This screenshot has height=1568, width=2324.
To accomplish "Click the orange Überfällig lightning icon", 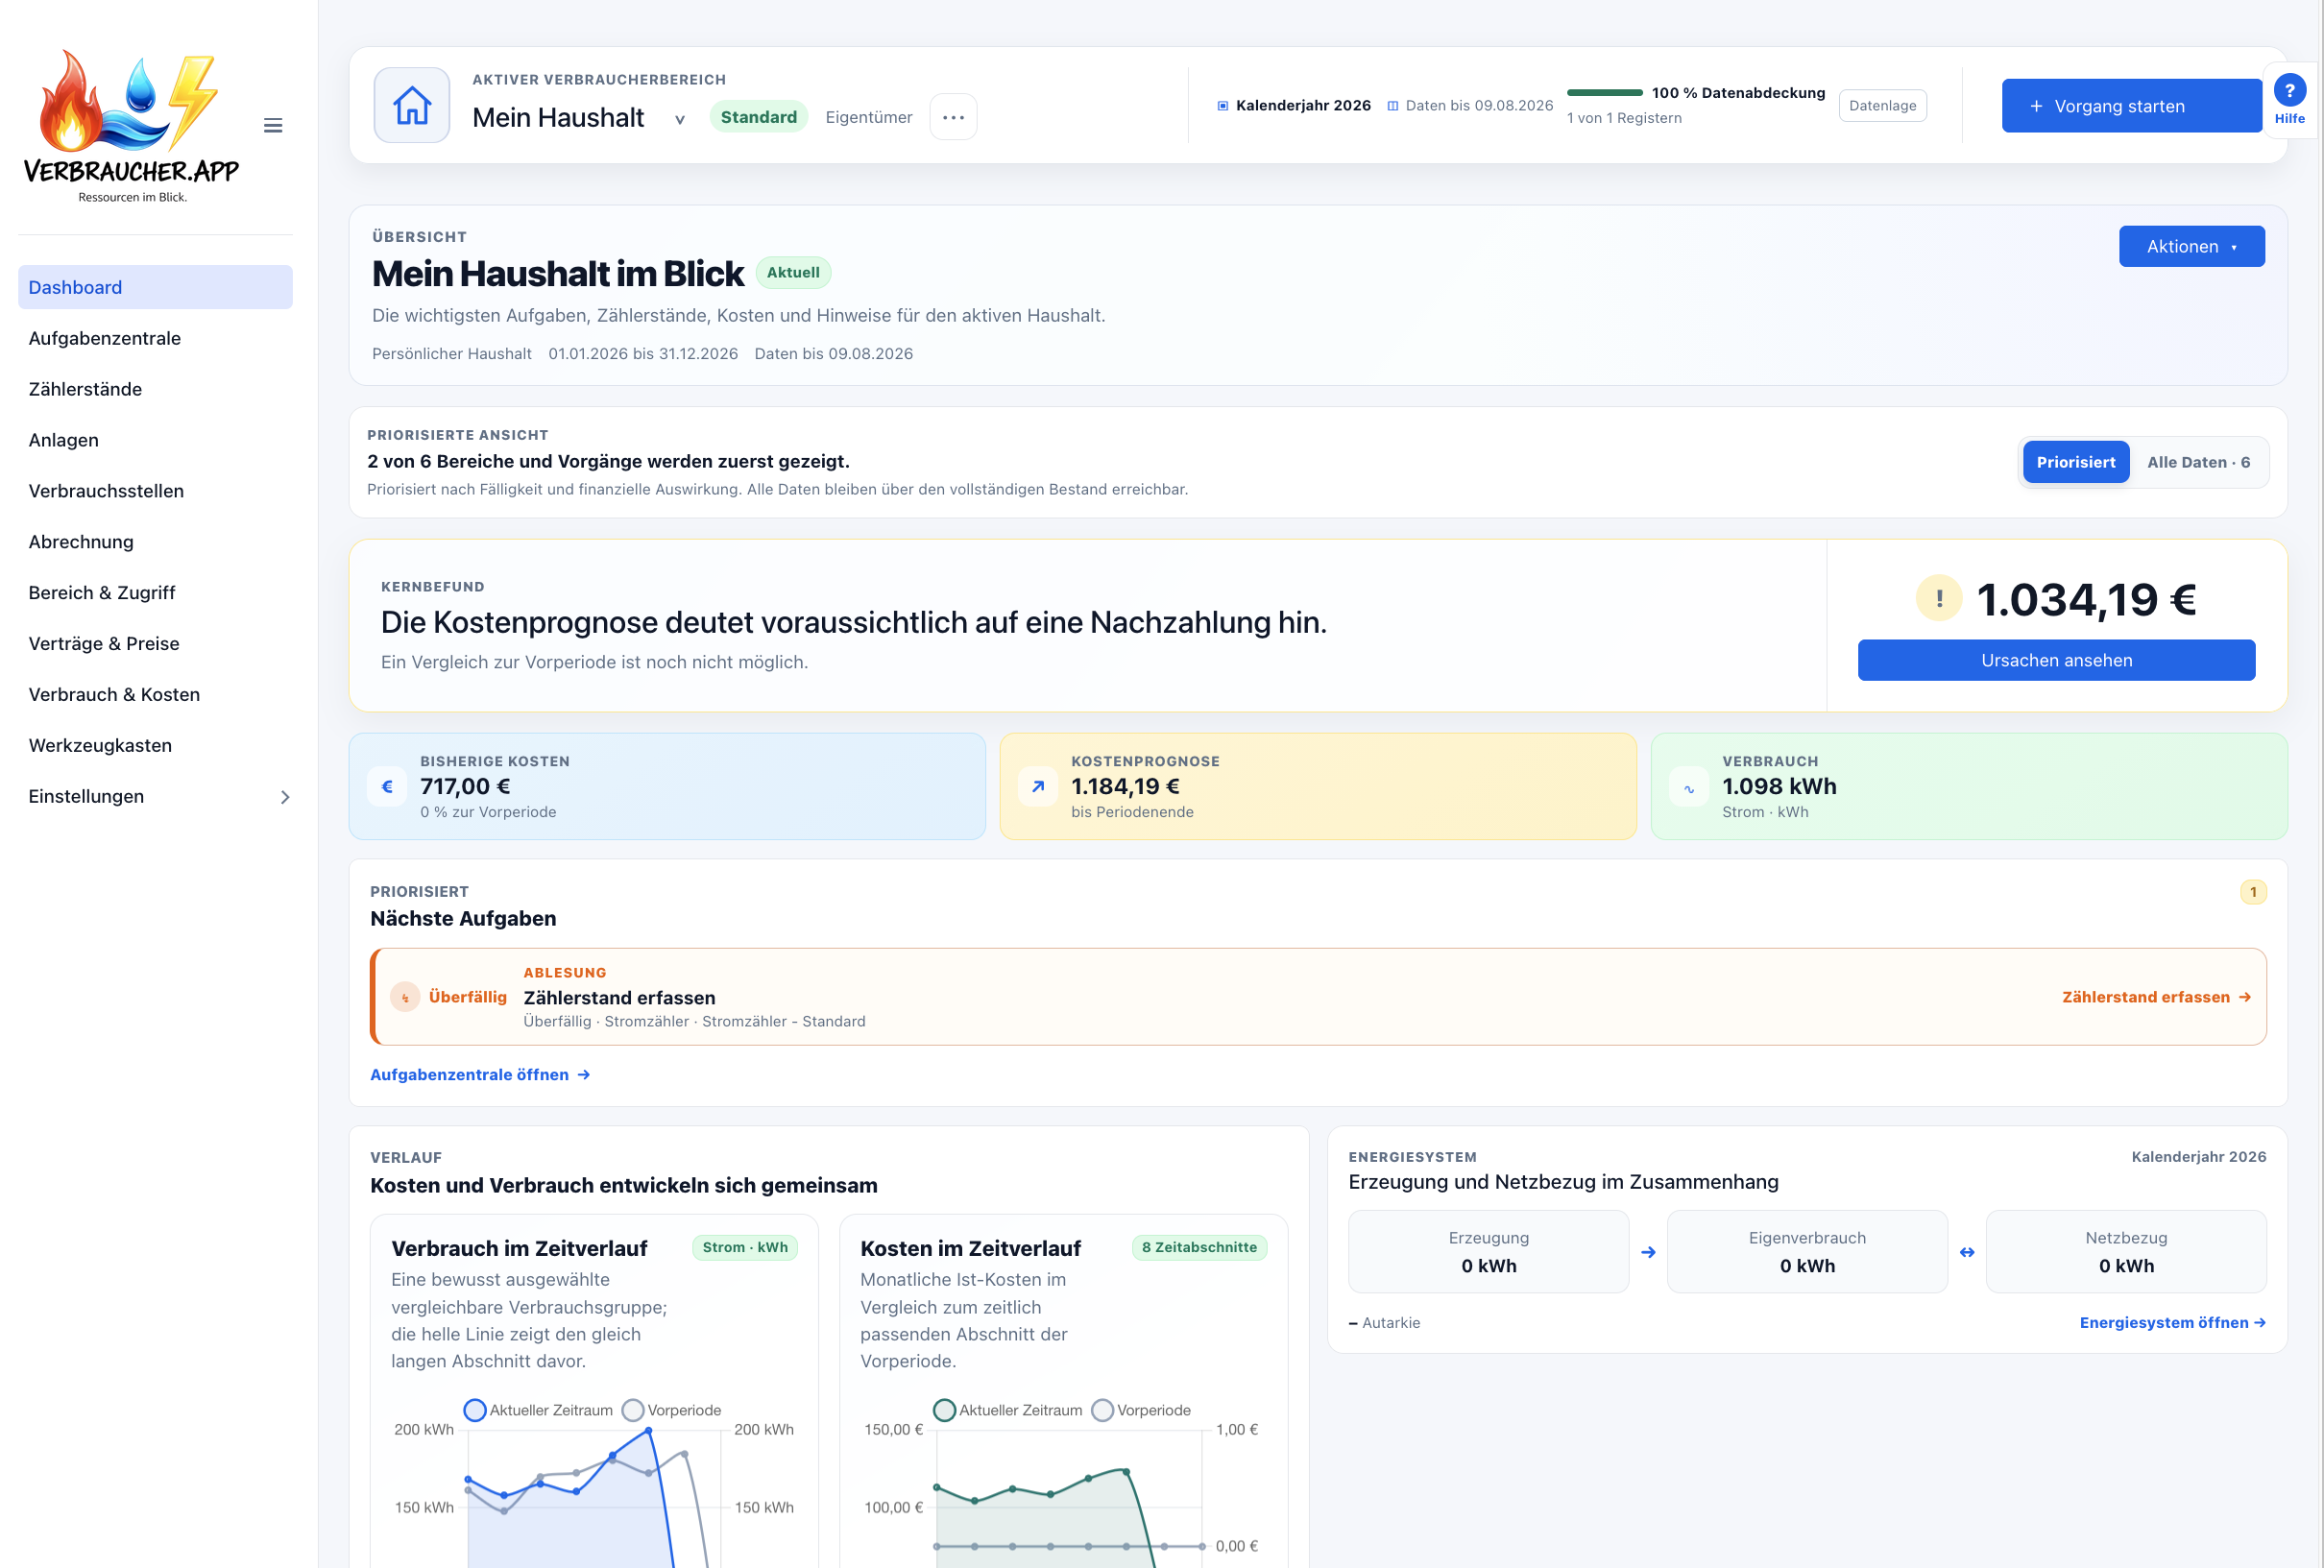I will coord(405,997).
